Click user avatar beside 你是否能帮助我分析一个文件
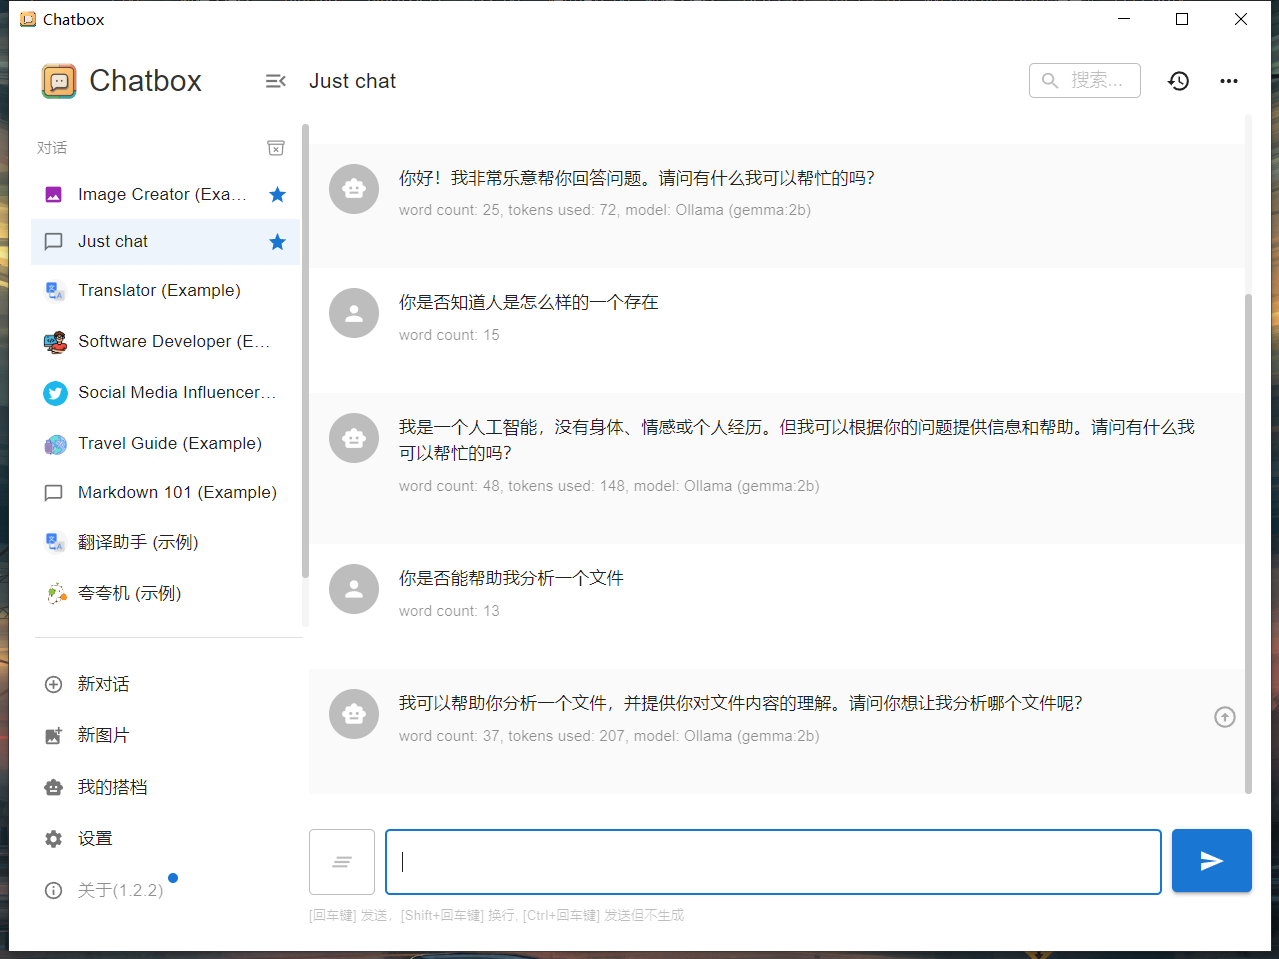Viewport: 1279px width, 959px height. click(354, 590)
